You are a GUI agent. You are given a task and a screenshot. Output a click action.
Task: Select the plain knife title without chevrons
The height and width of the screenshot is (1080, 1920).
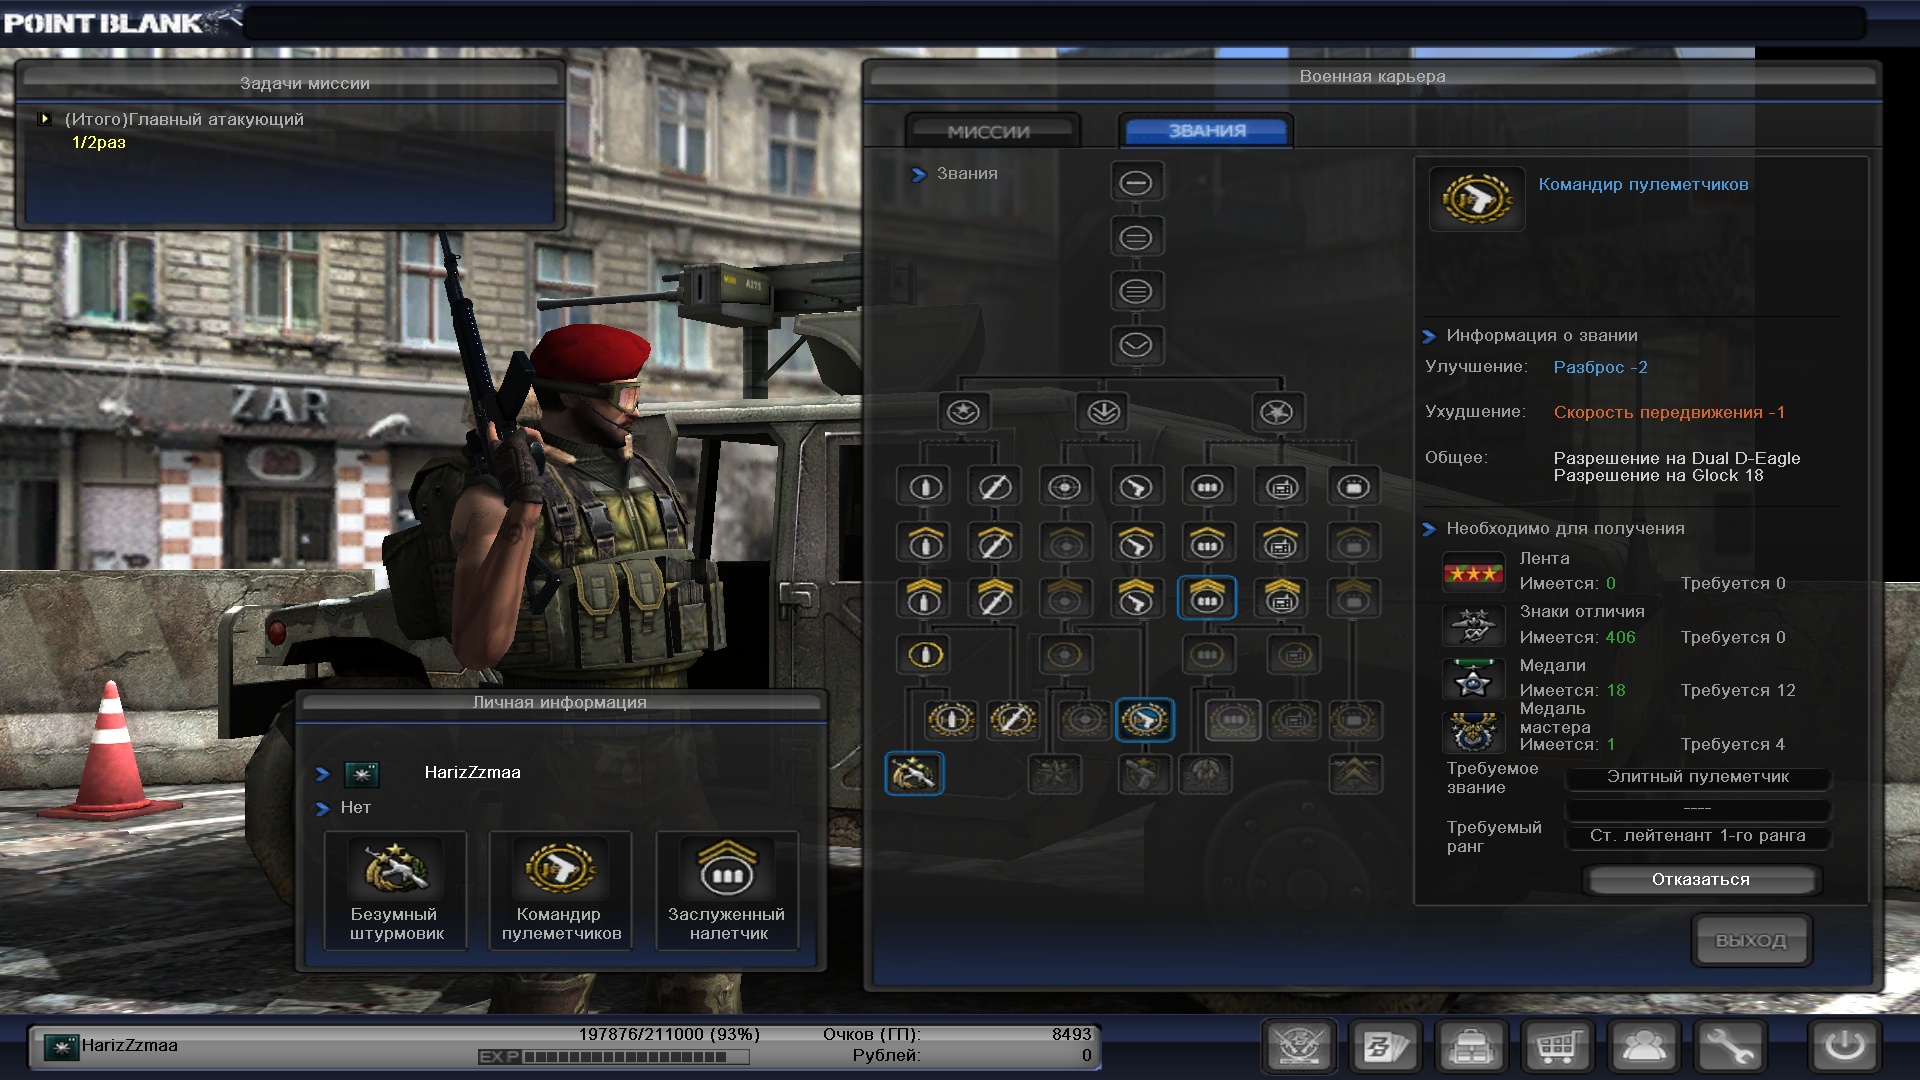pos(995,487)
